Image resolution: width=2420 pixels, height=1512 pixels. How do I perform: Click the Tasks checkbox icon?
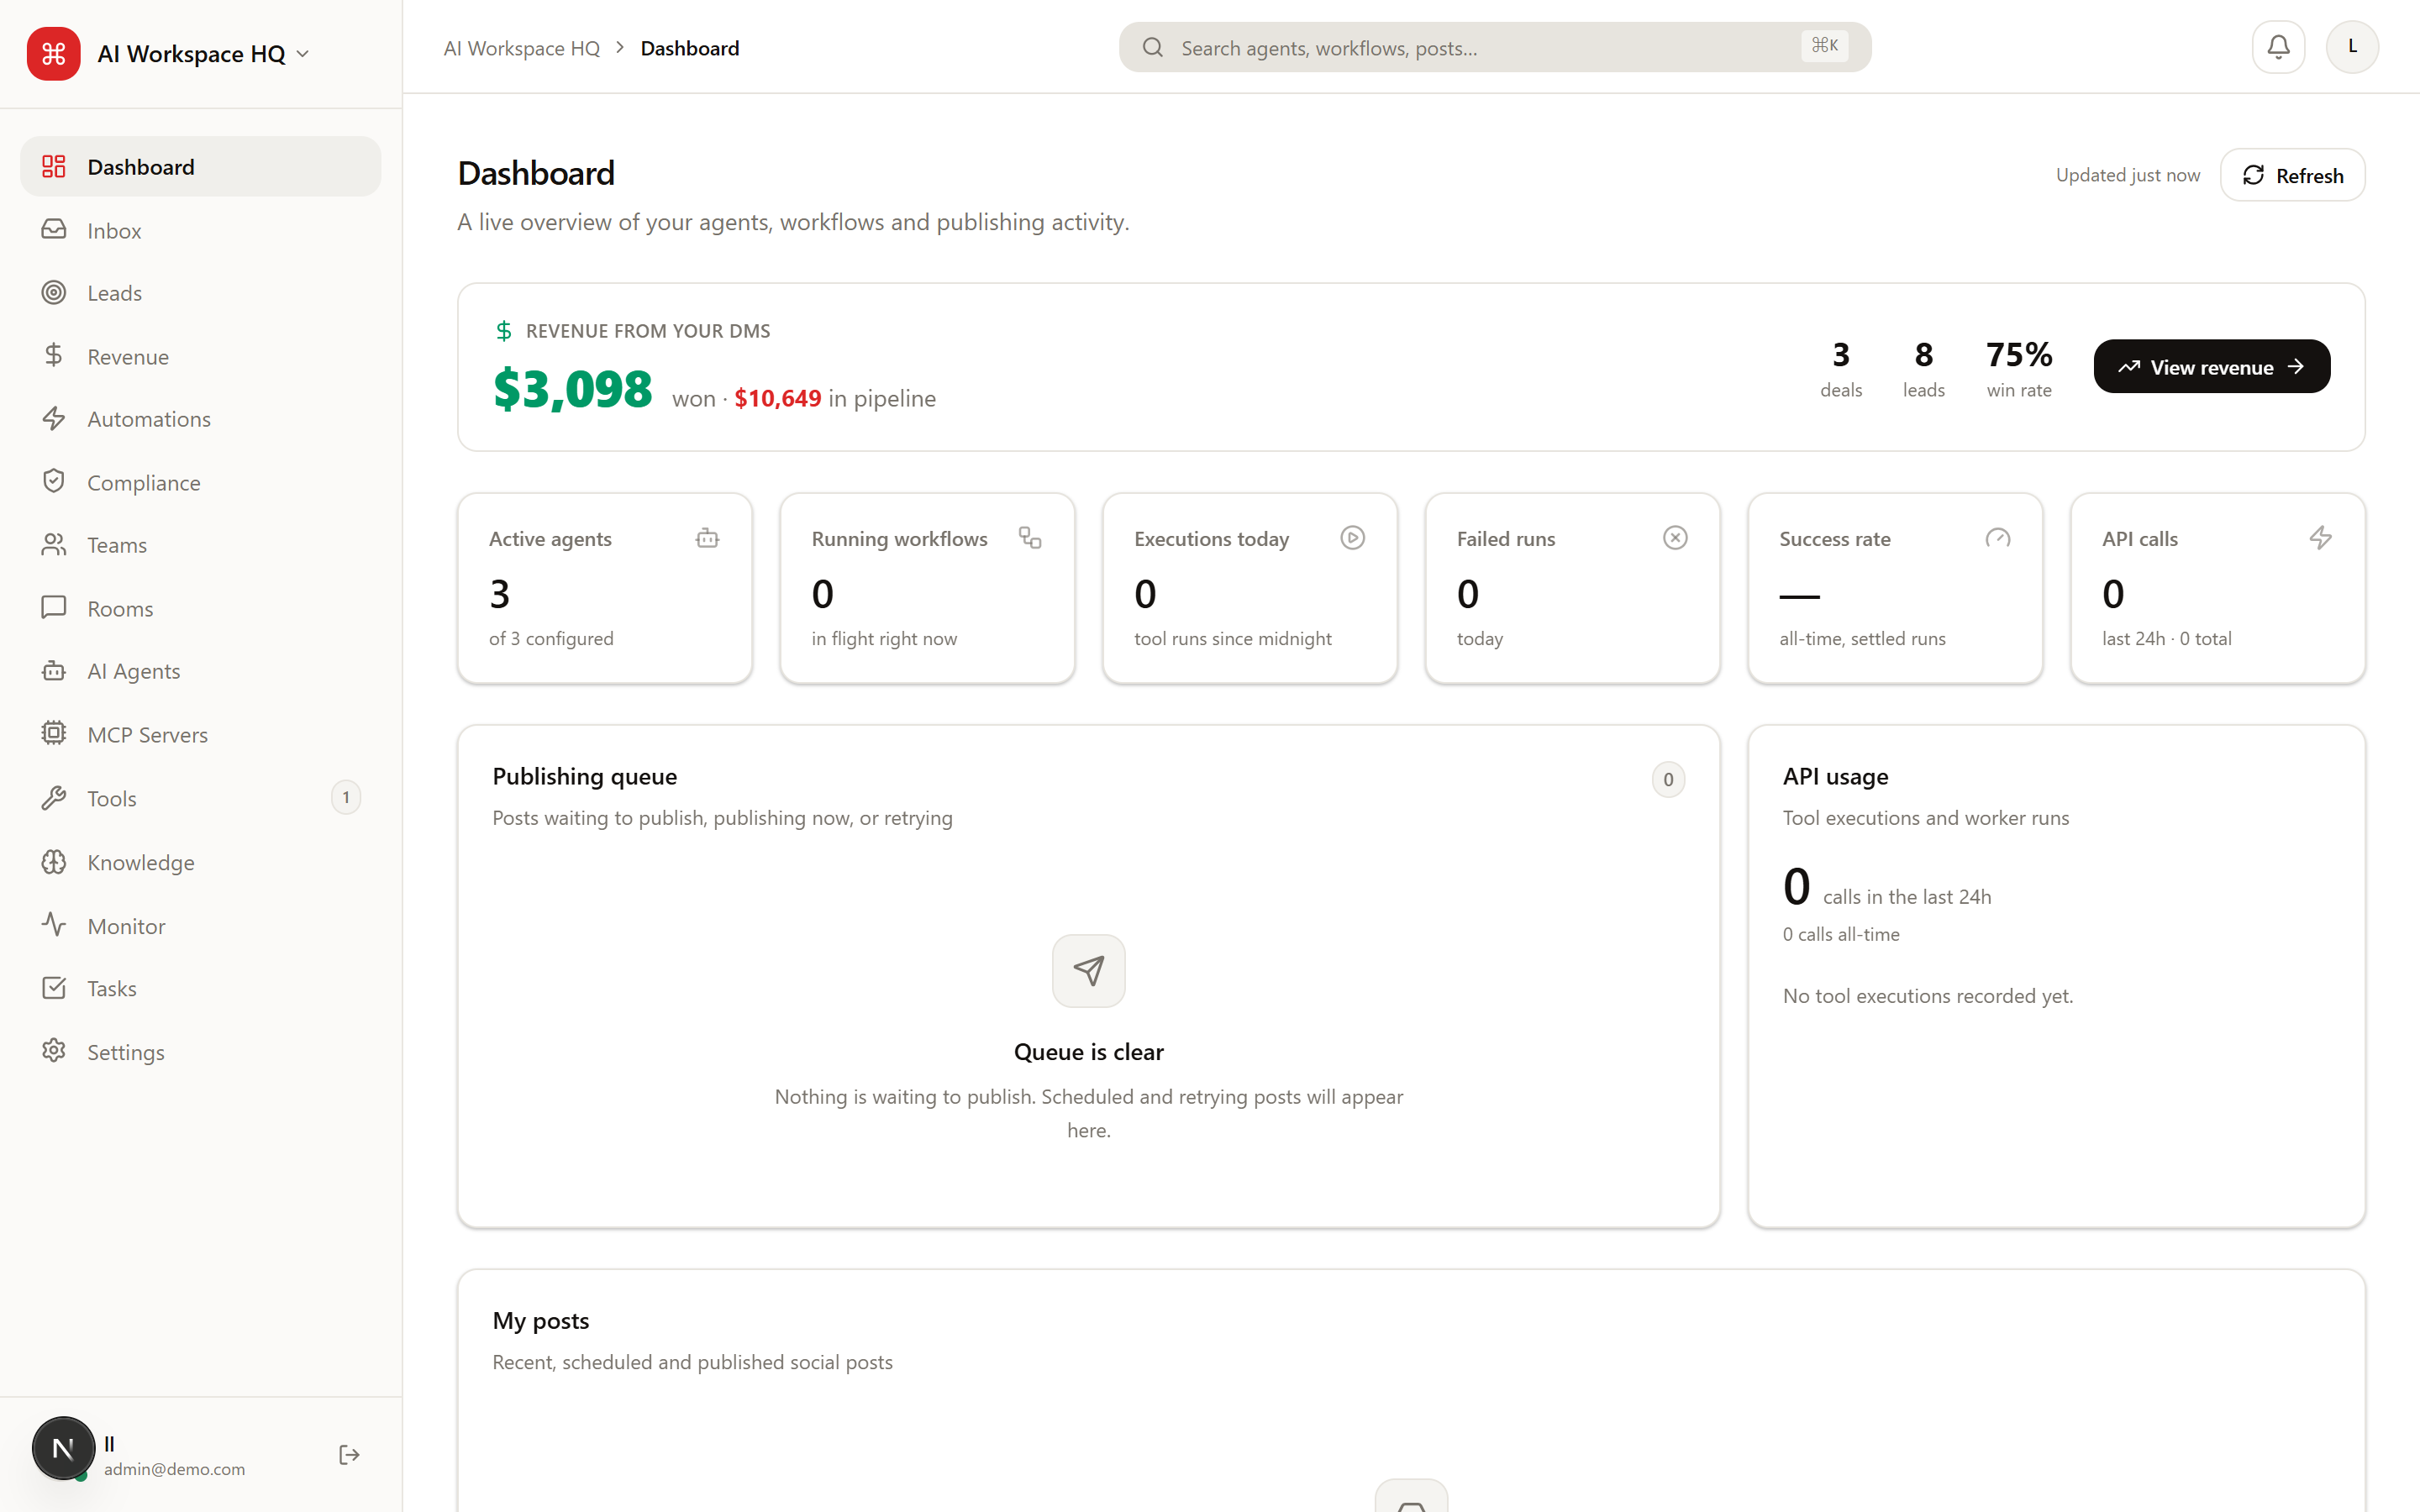click(x=54, y=988)
